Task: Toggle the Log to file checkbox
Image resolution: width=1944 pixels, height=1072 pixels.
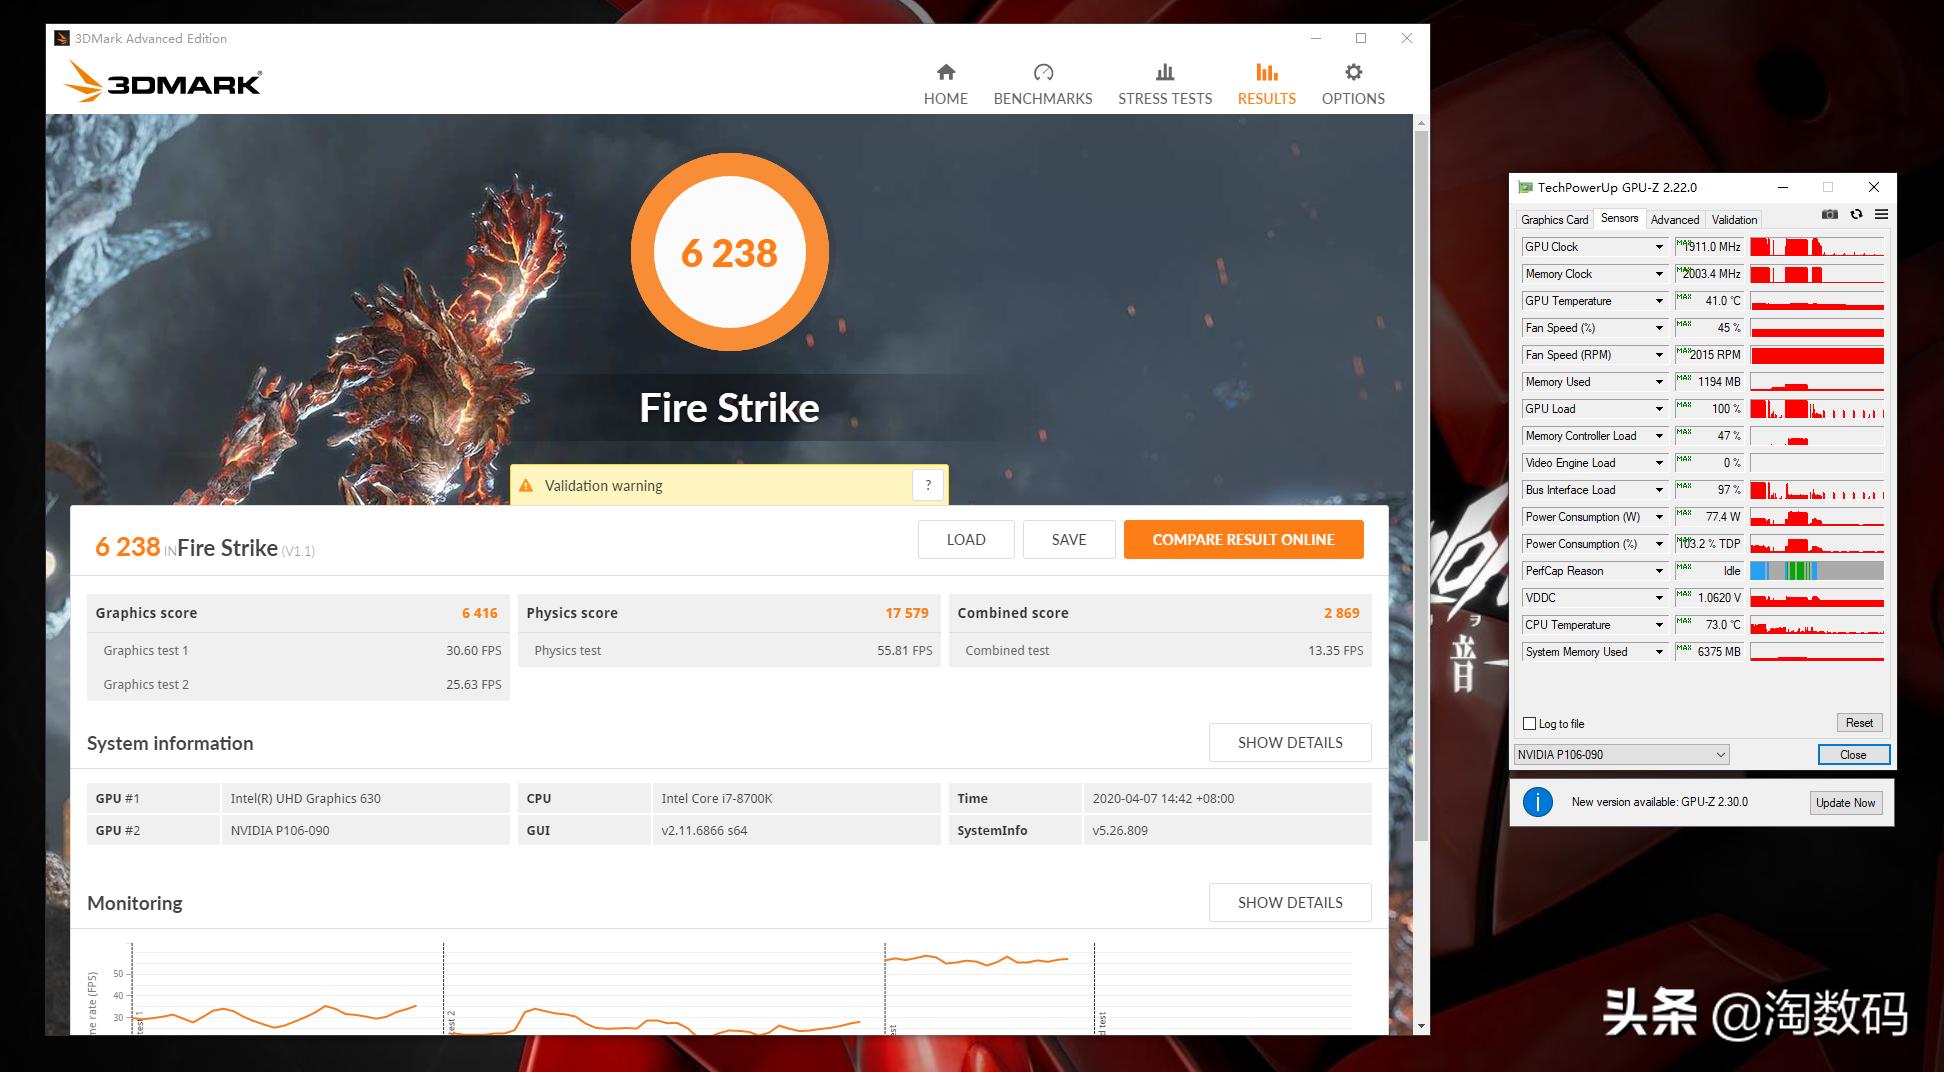Action: (1529, 724)
